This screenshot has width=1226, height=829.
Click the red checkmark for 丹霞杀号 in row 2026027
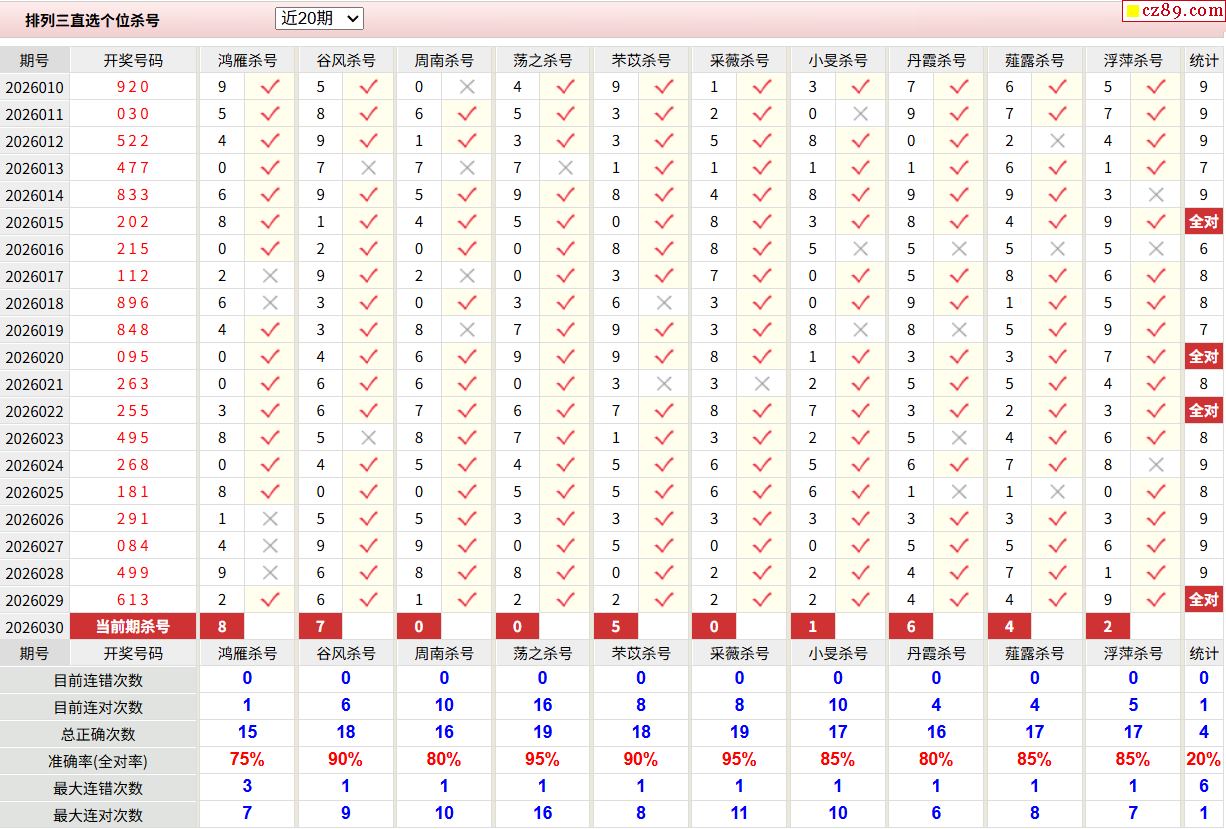click(x=959, y=546)
